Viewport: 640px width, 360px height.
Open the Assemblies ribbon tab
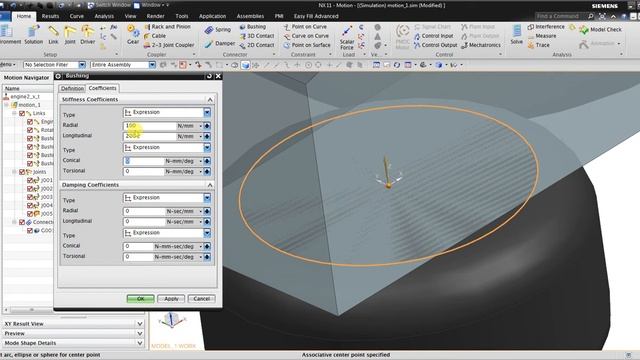click(250, 16)
